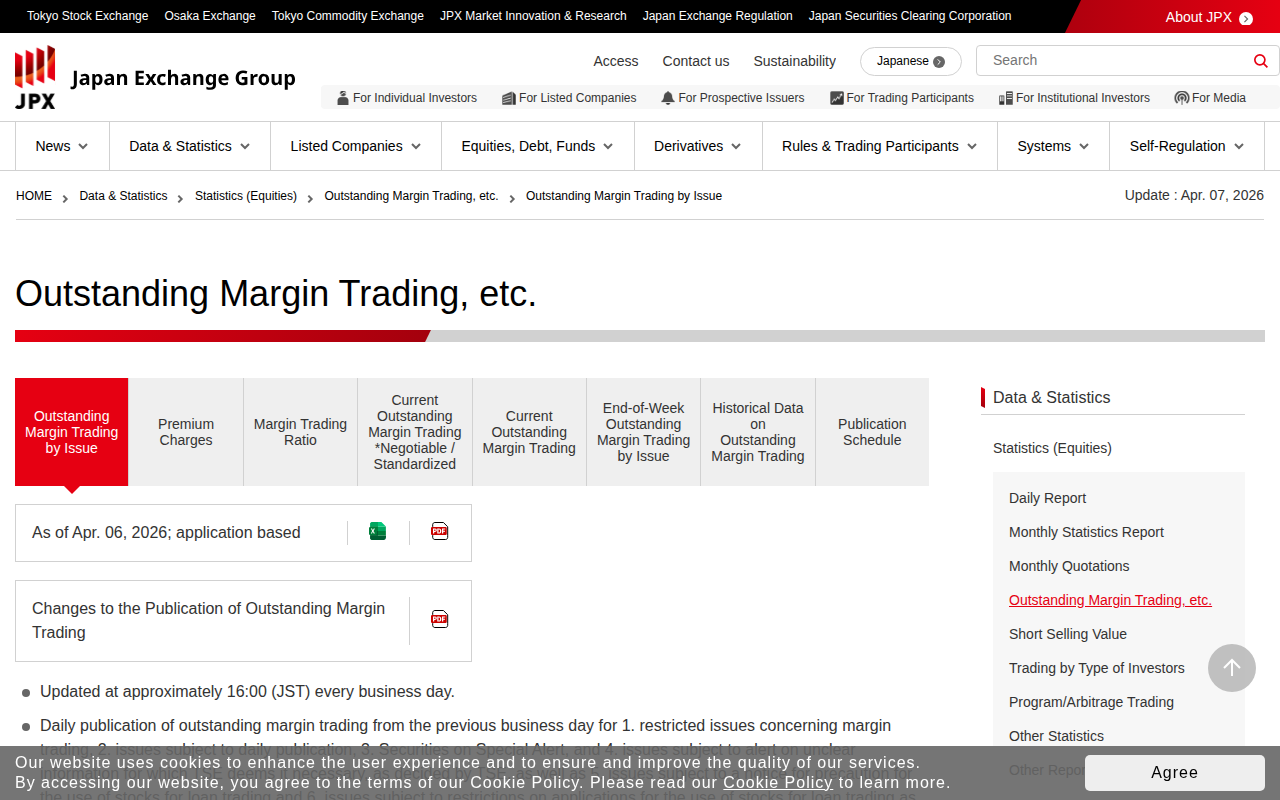Open JPX Market Innovation & Research link
Screen dimensions: 1280x800
click(533, 16)
